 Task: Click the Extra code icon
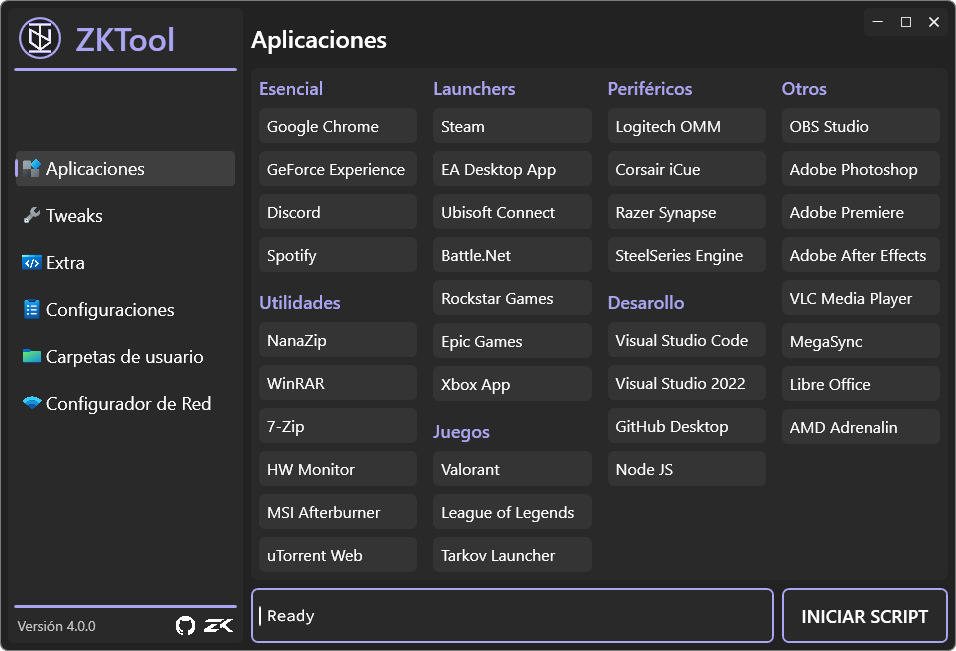coord(31,262)
